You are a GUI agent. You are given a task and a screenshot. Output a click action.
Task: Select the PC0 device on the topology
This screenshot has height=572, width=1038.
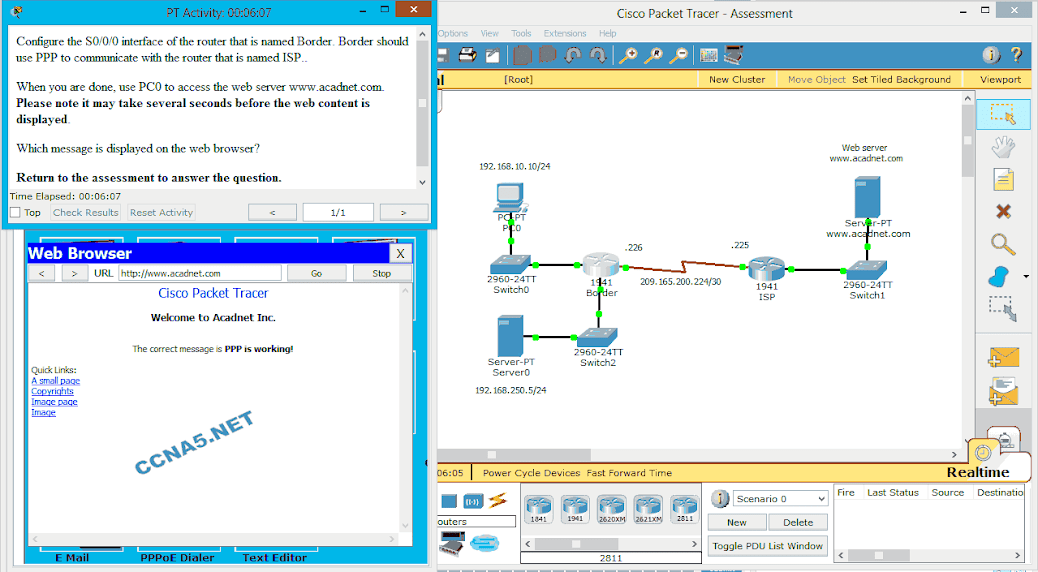pos(510,197)
